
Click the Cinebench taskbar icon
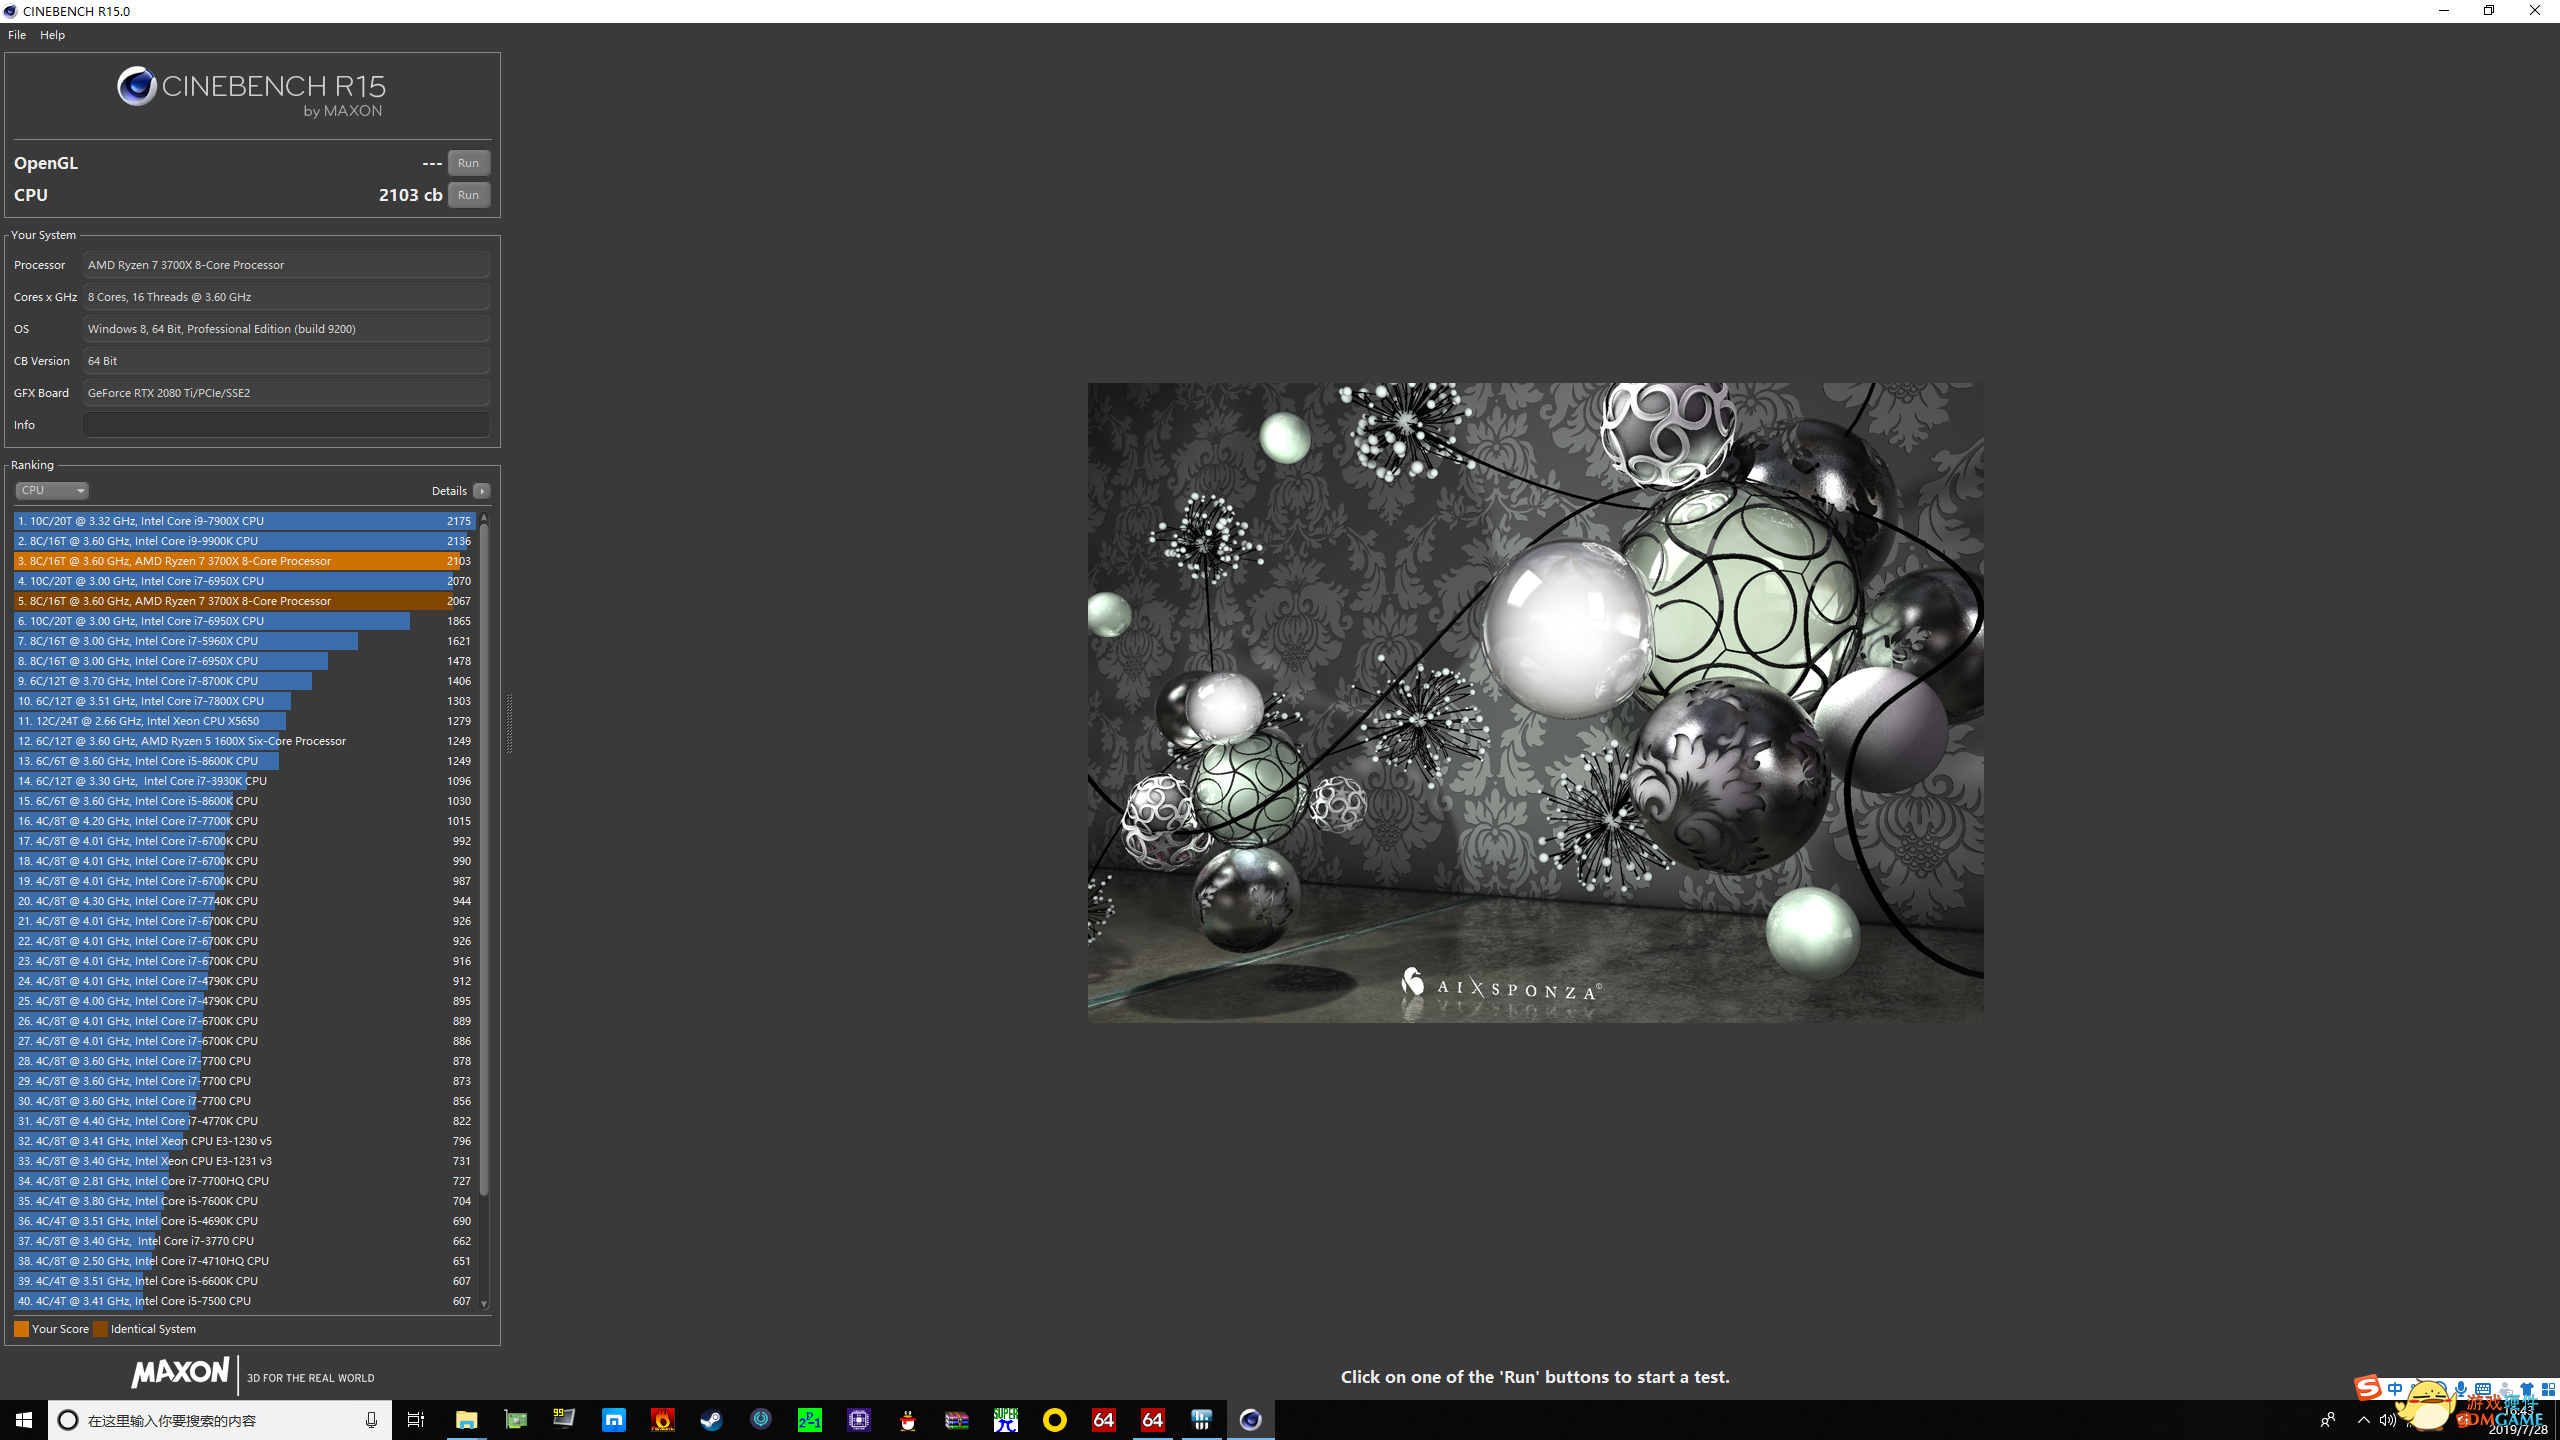(1250, 1420)
